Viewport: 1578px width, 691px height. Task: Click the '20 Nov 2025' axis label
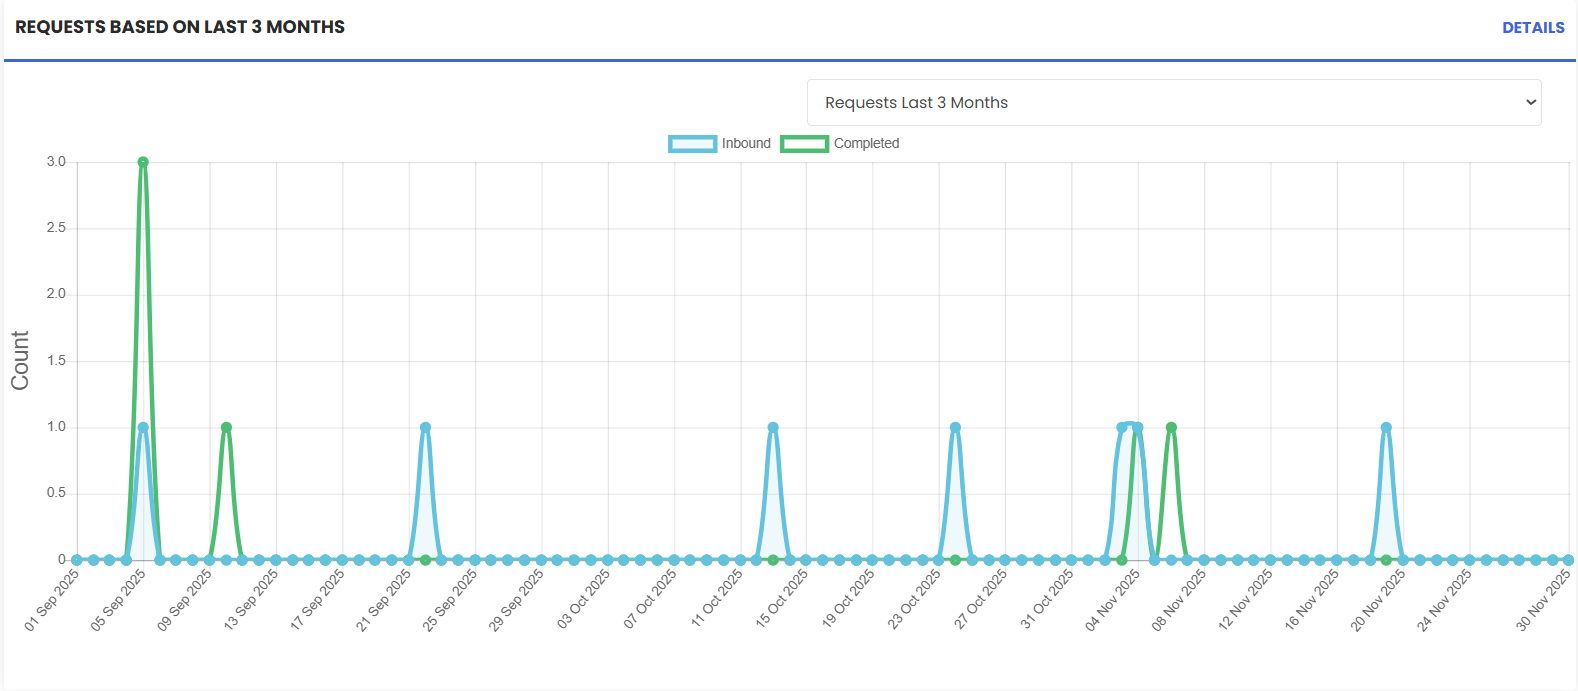click(x=1378, y=600)
